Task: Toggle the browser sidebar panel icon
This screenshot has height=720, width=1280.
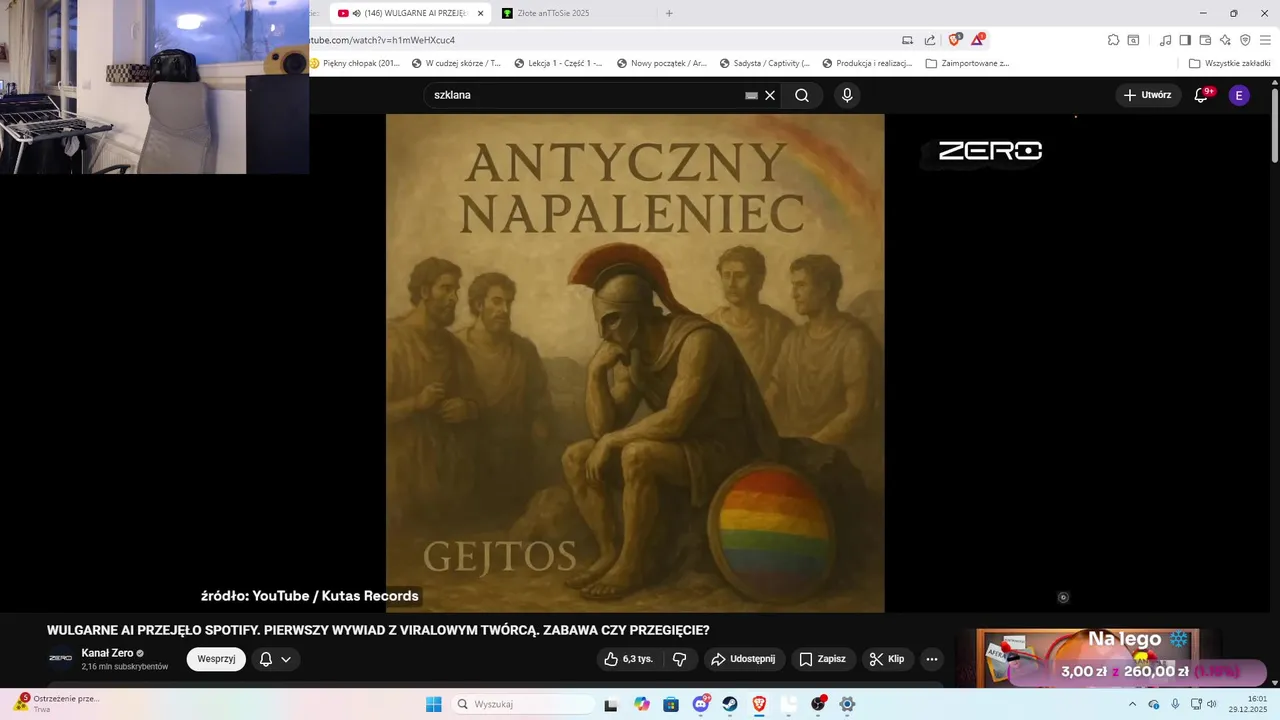Action: pos(1185,40)
